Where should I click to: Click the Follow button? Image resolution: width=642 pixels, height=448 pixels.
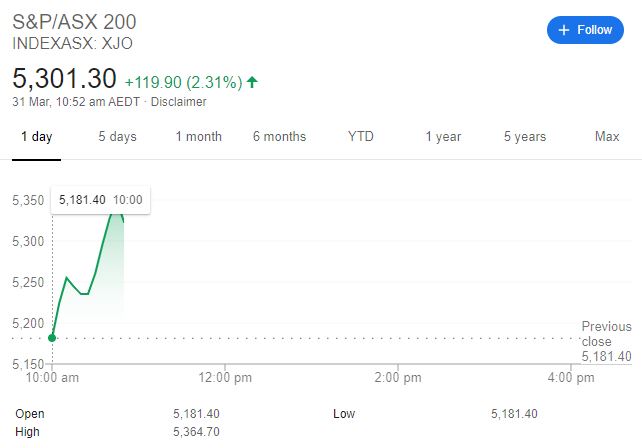(x=584, y=30)
